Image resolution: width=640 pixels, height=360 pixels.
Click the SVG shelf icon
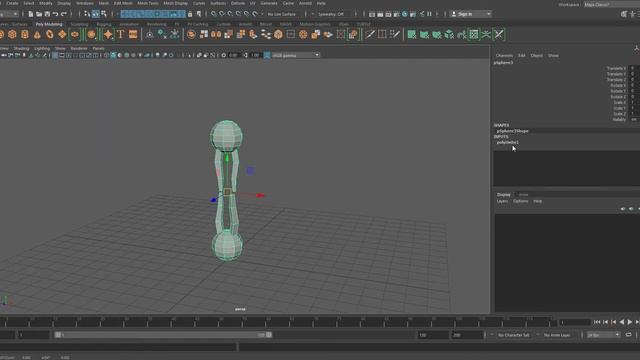(133, 35)
